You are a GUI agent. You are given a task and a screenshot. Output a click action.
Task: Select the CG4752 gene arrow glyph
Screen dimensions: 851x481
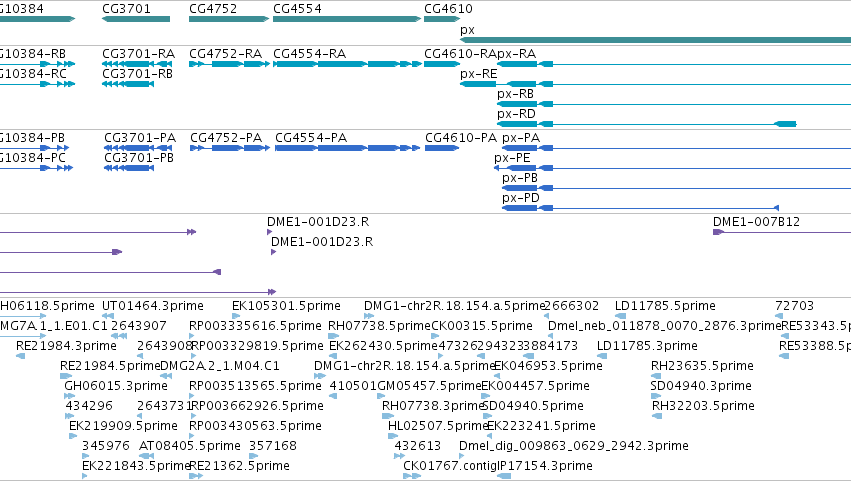click(228, 19)
